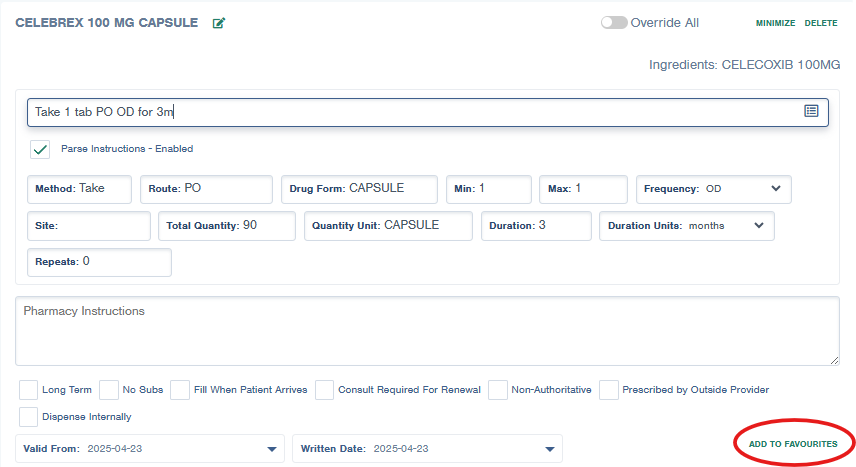856x467 pixels.
Task: Open the instruction templates list icon
Action: pyautogui.click(x=811, y=111)
